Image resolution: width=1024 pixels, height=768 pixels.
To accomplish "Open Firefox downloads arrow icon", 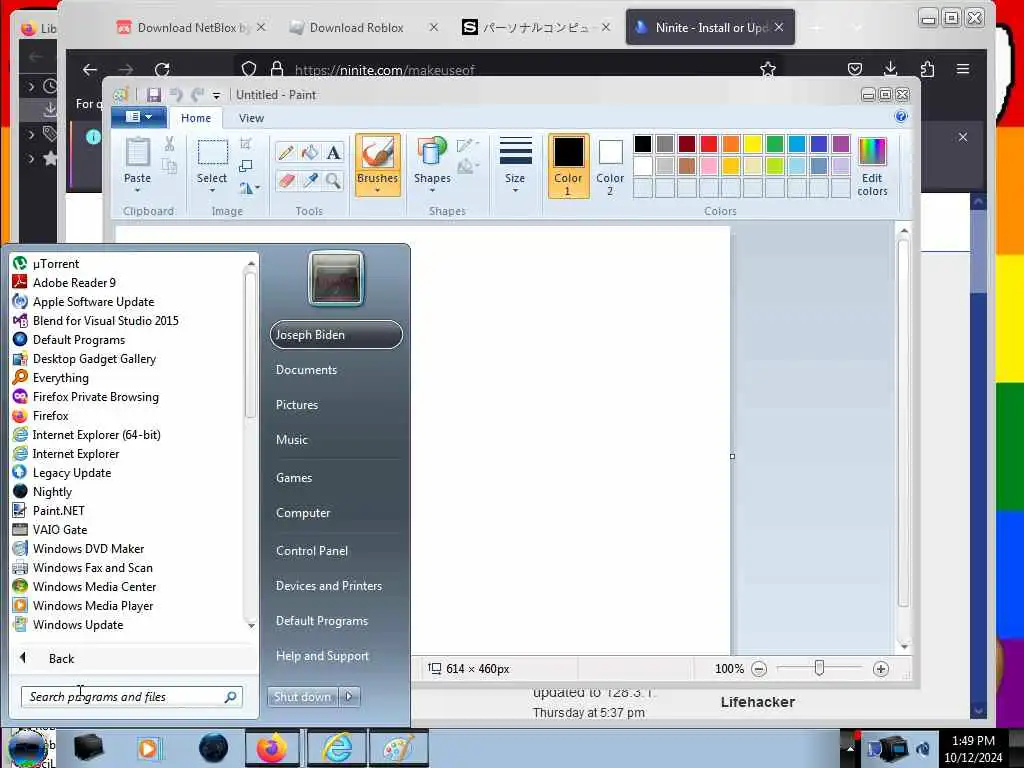I will point(891,69).
